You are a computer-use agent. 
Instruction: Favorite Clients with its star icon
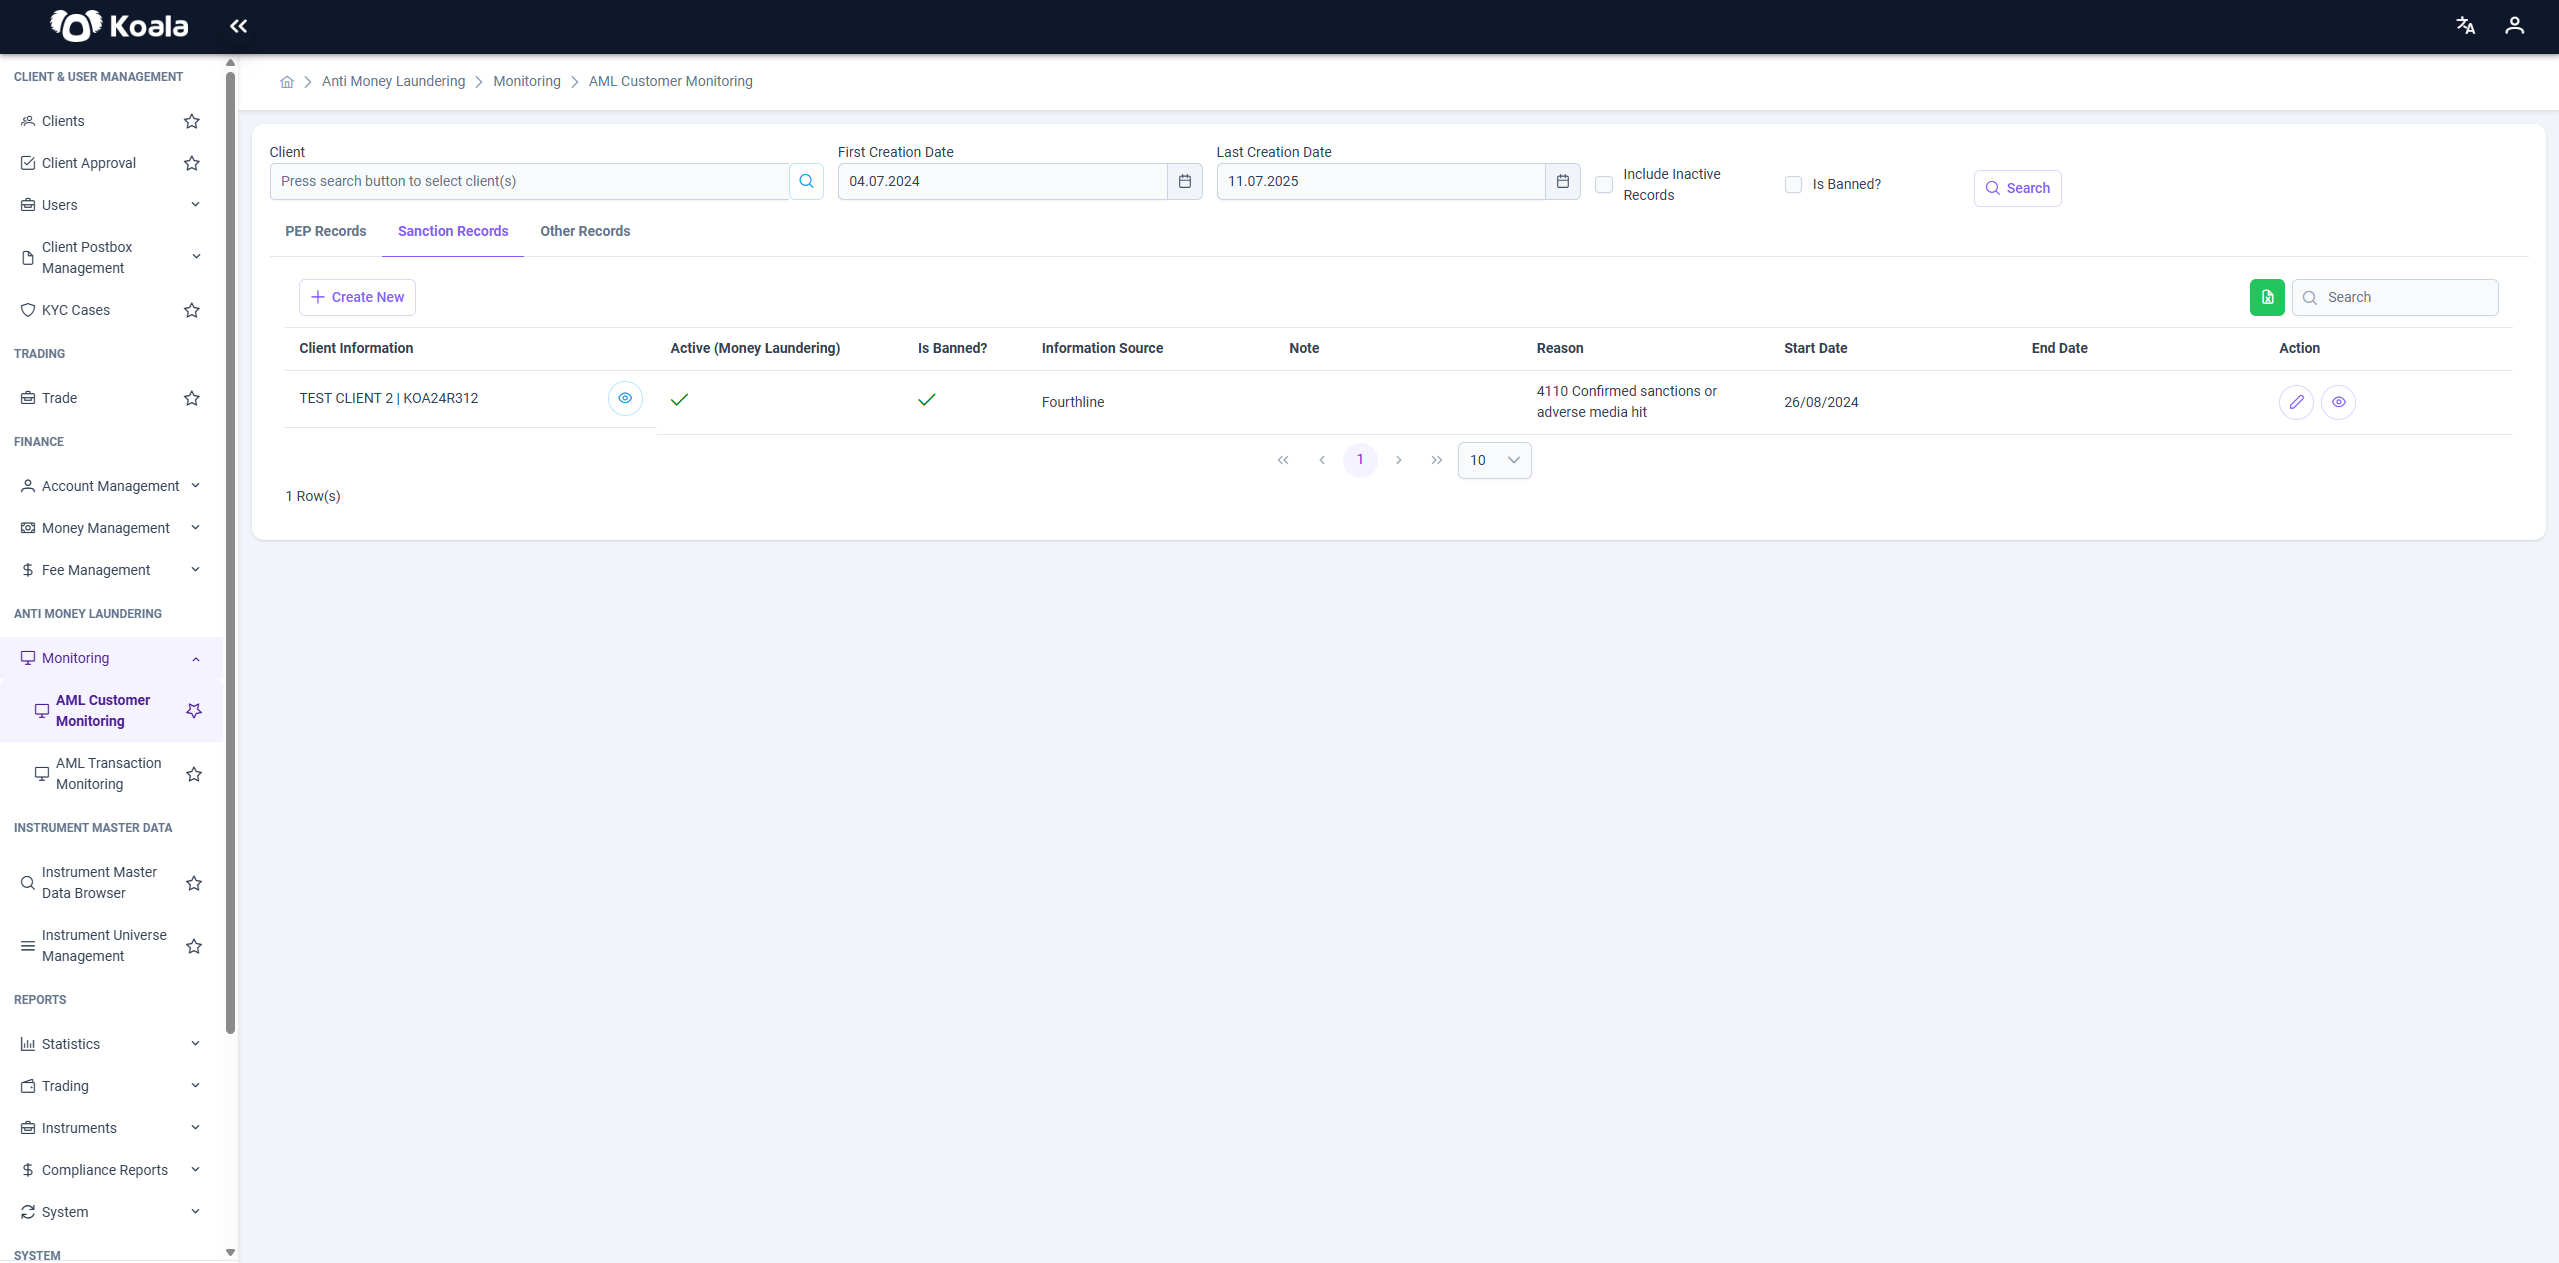(x=192, y=121)
